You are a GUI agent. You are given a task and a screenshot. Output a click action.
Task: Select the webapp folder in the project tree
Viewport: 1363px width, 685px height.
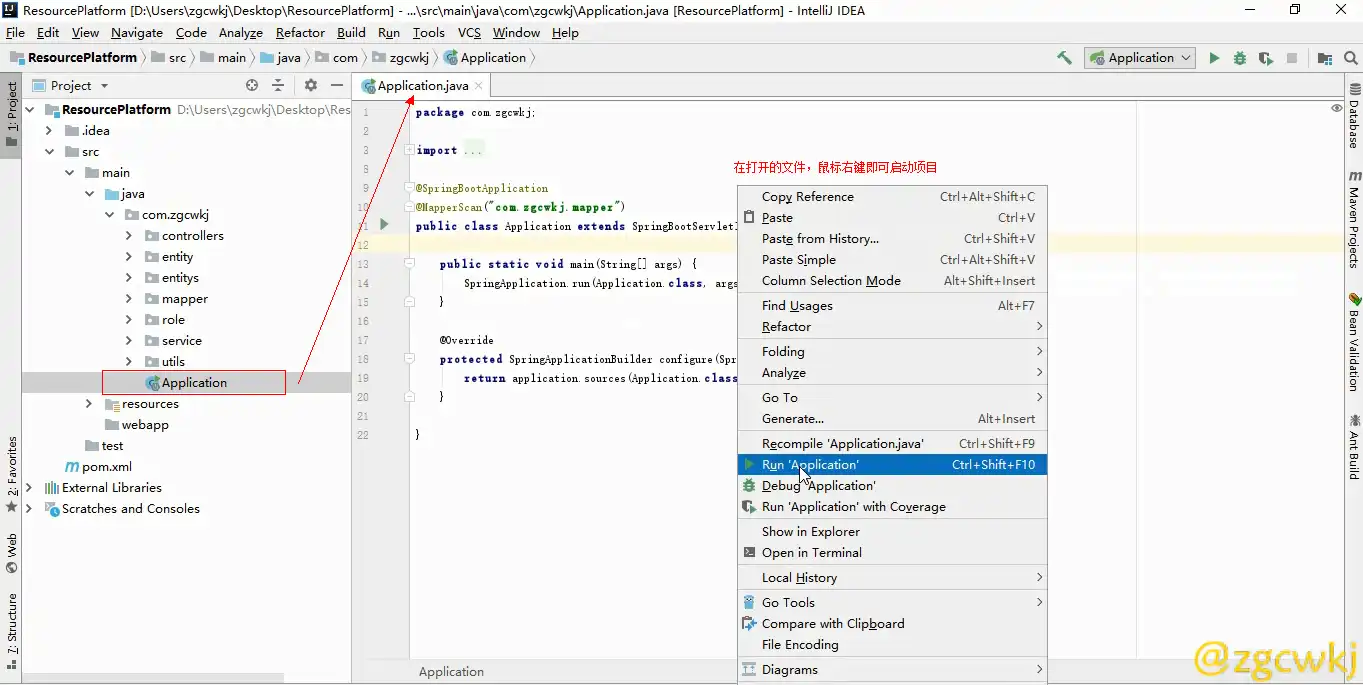tap(137, 425)
